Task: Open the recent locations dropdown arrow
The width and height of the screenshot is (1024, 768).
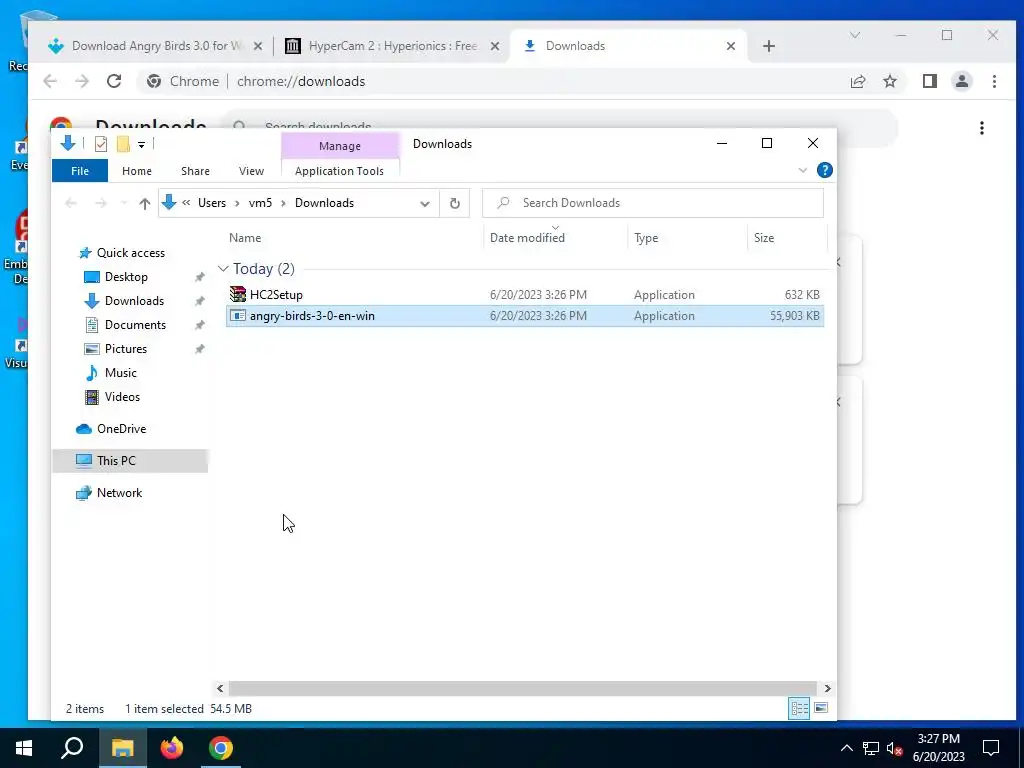Action: [124, 203]
